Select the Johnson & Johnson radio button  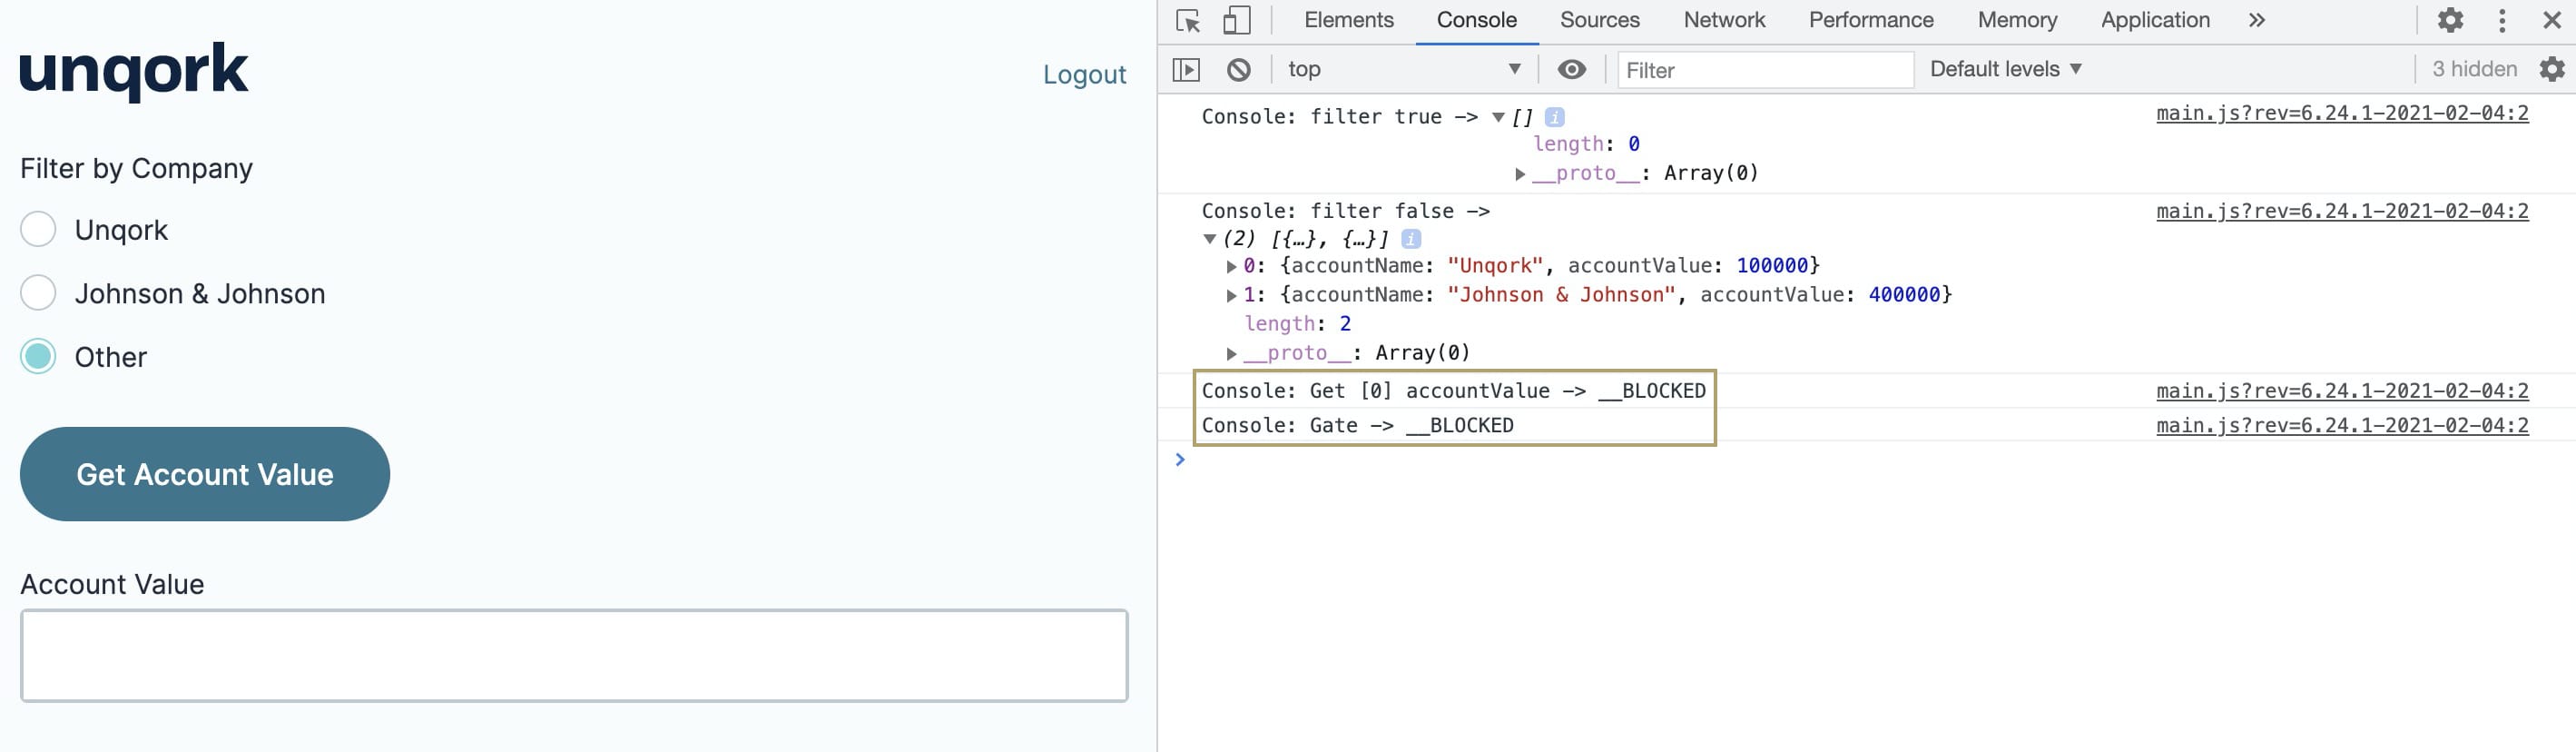(38, 293)
